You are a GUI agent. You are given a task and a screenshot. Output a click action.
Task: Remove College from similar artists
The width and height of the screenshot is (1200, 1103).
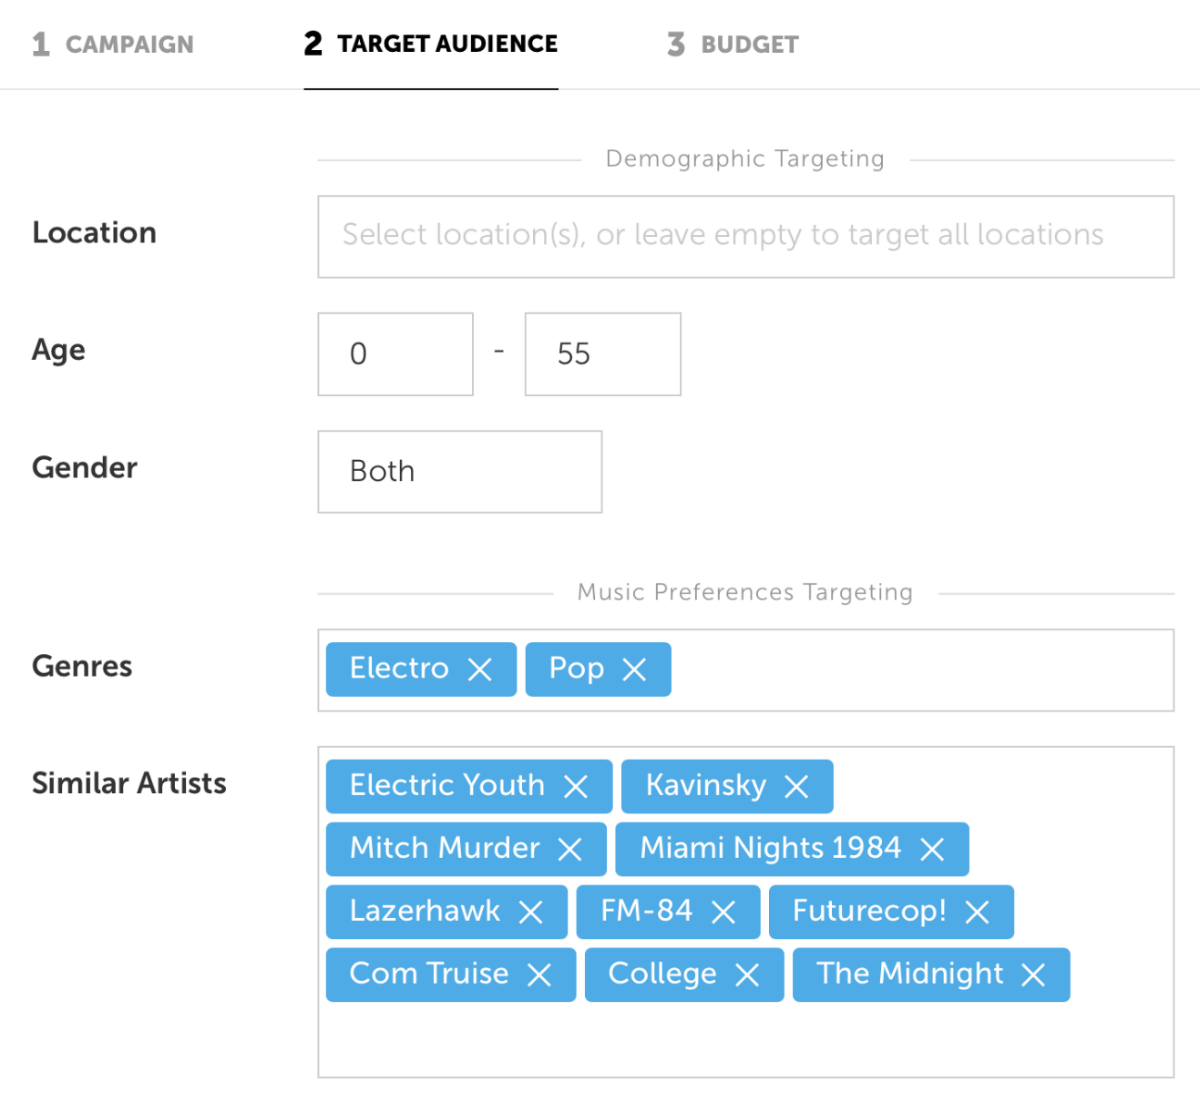click(x=747, y=975)
